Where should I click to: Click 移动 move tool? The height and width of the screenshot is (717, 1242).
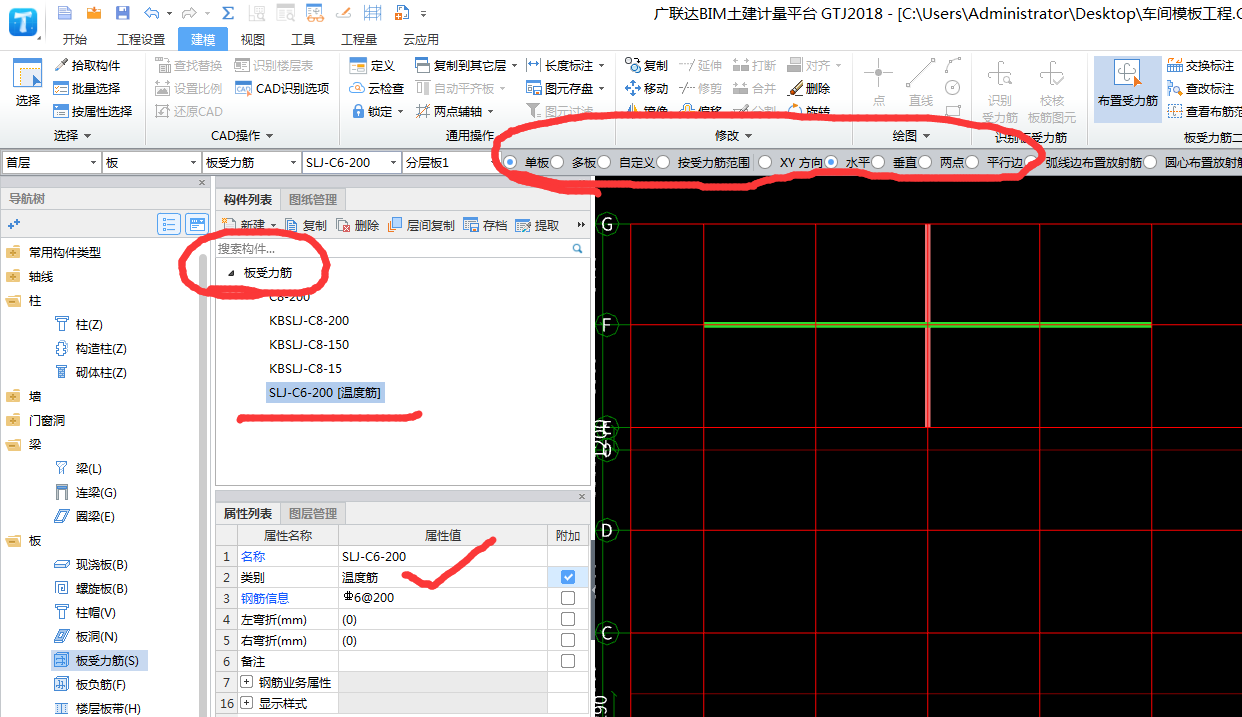click(x=646, y=88)
